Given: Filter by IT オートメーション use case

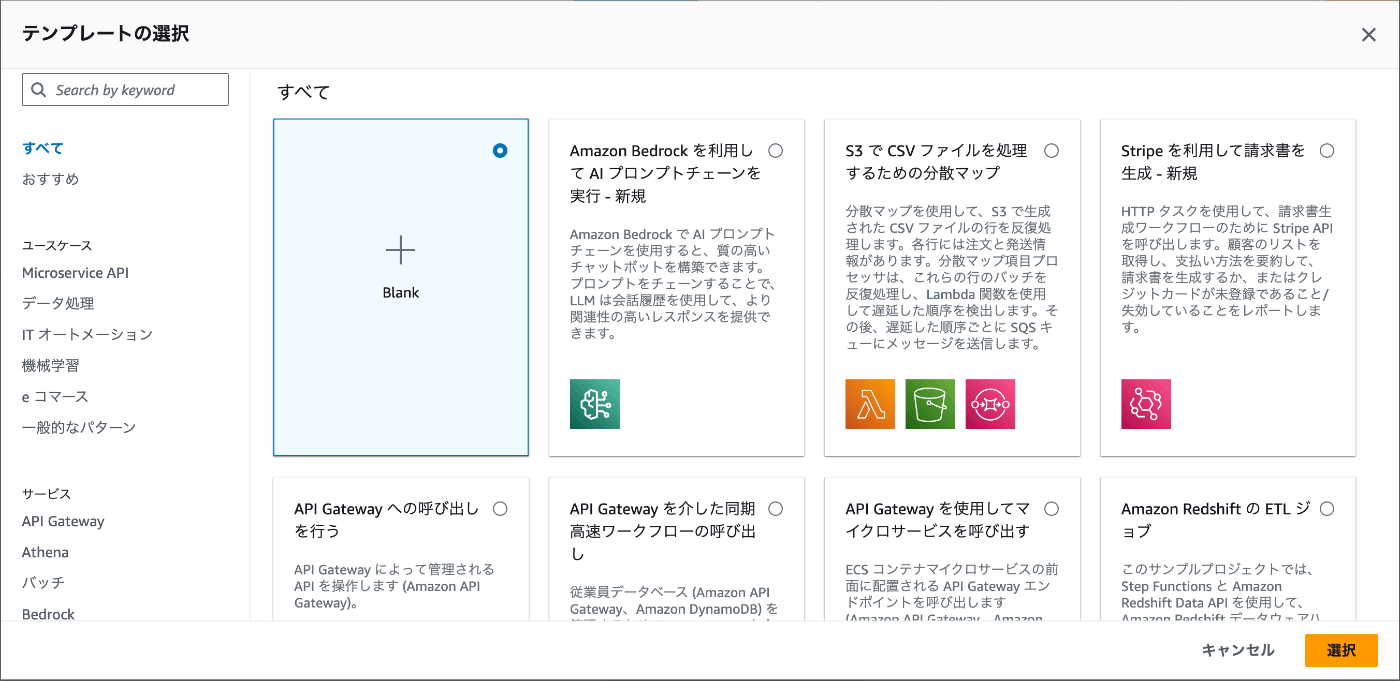Looking at the screenshot, I should (87, 334).
